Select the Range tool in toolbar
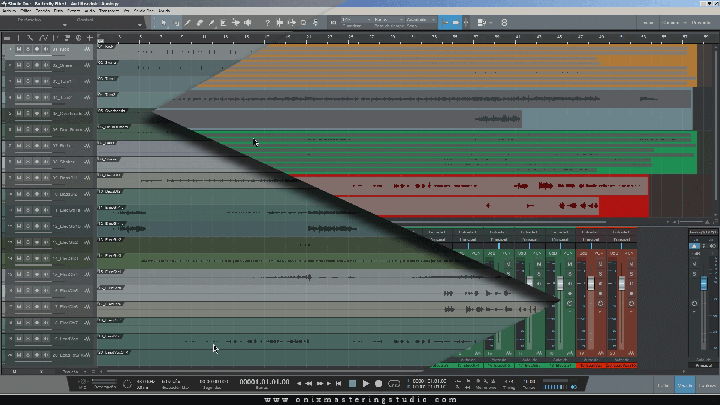Image resolution: width=720 pixels, height=405 pixels. 176,22
